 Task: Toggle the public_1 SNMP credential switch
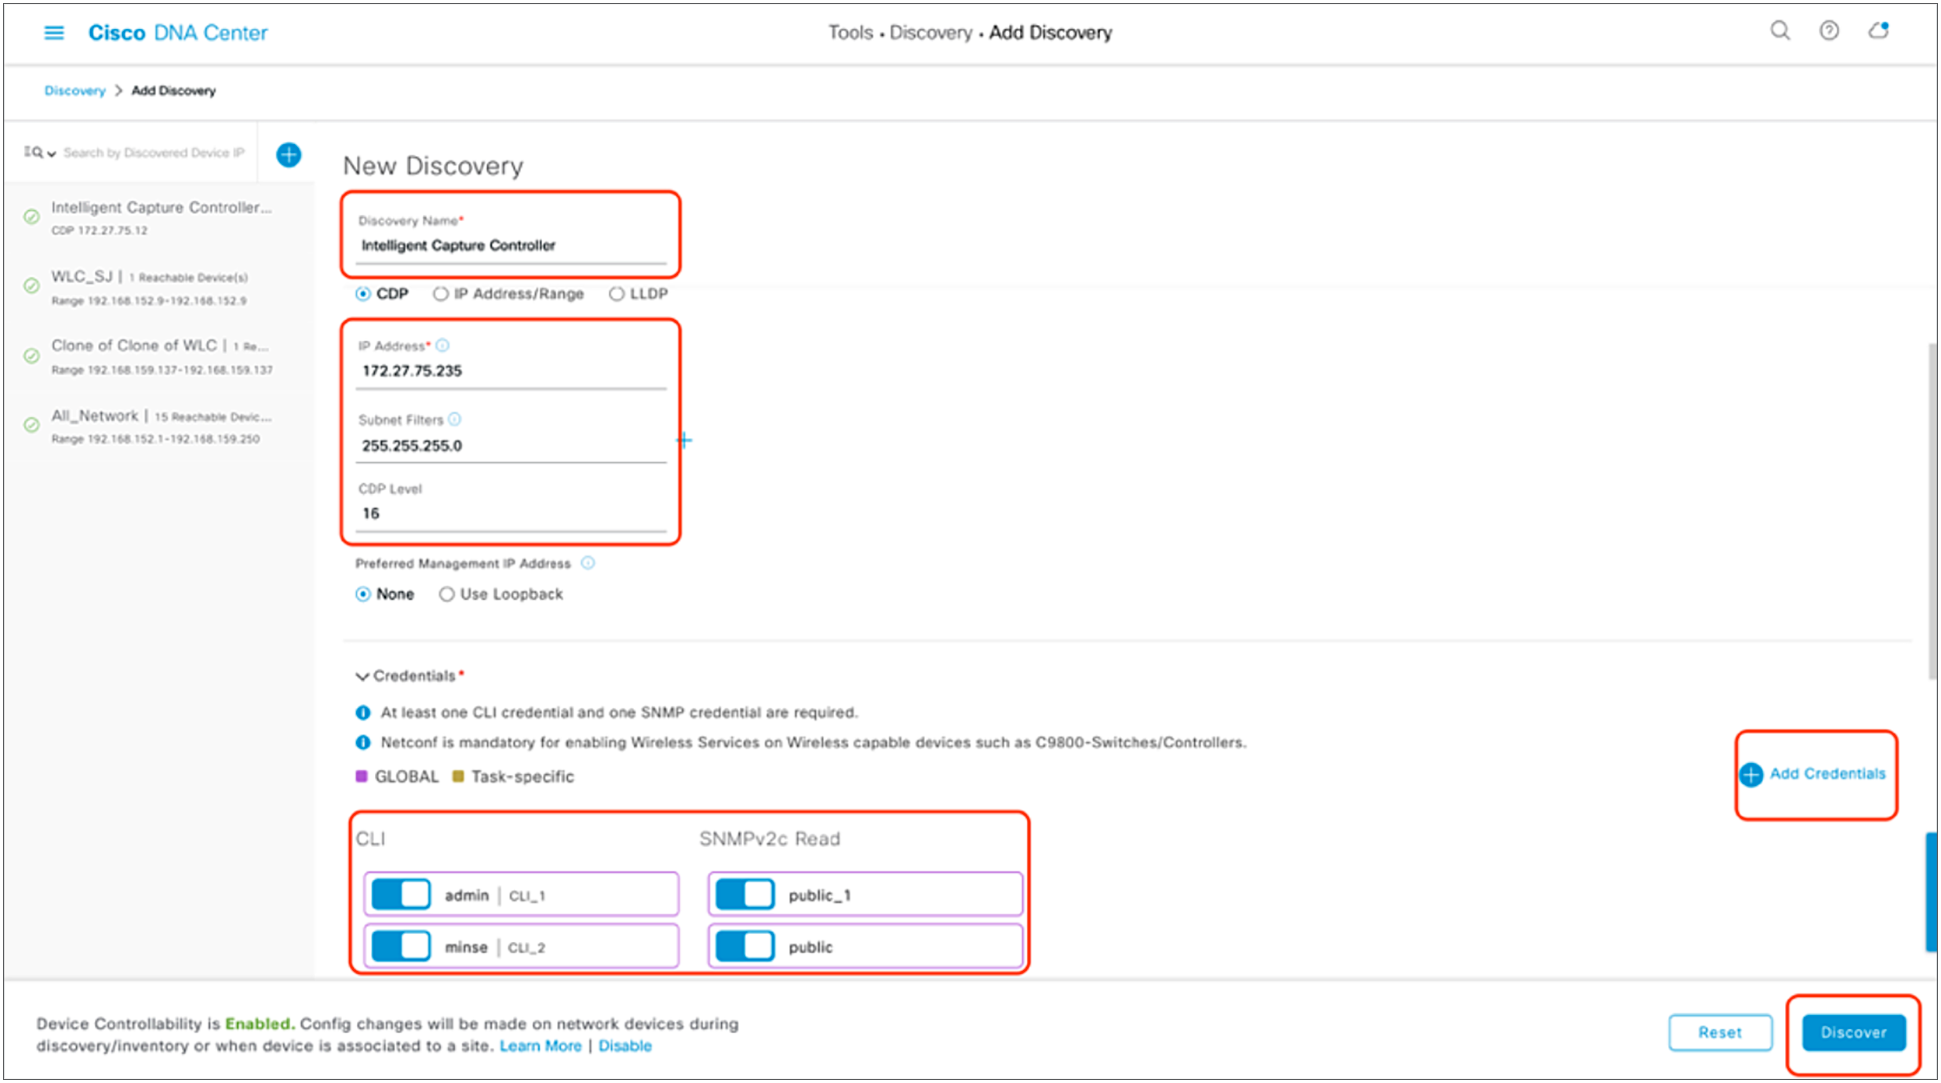tap(745, 895)
